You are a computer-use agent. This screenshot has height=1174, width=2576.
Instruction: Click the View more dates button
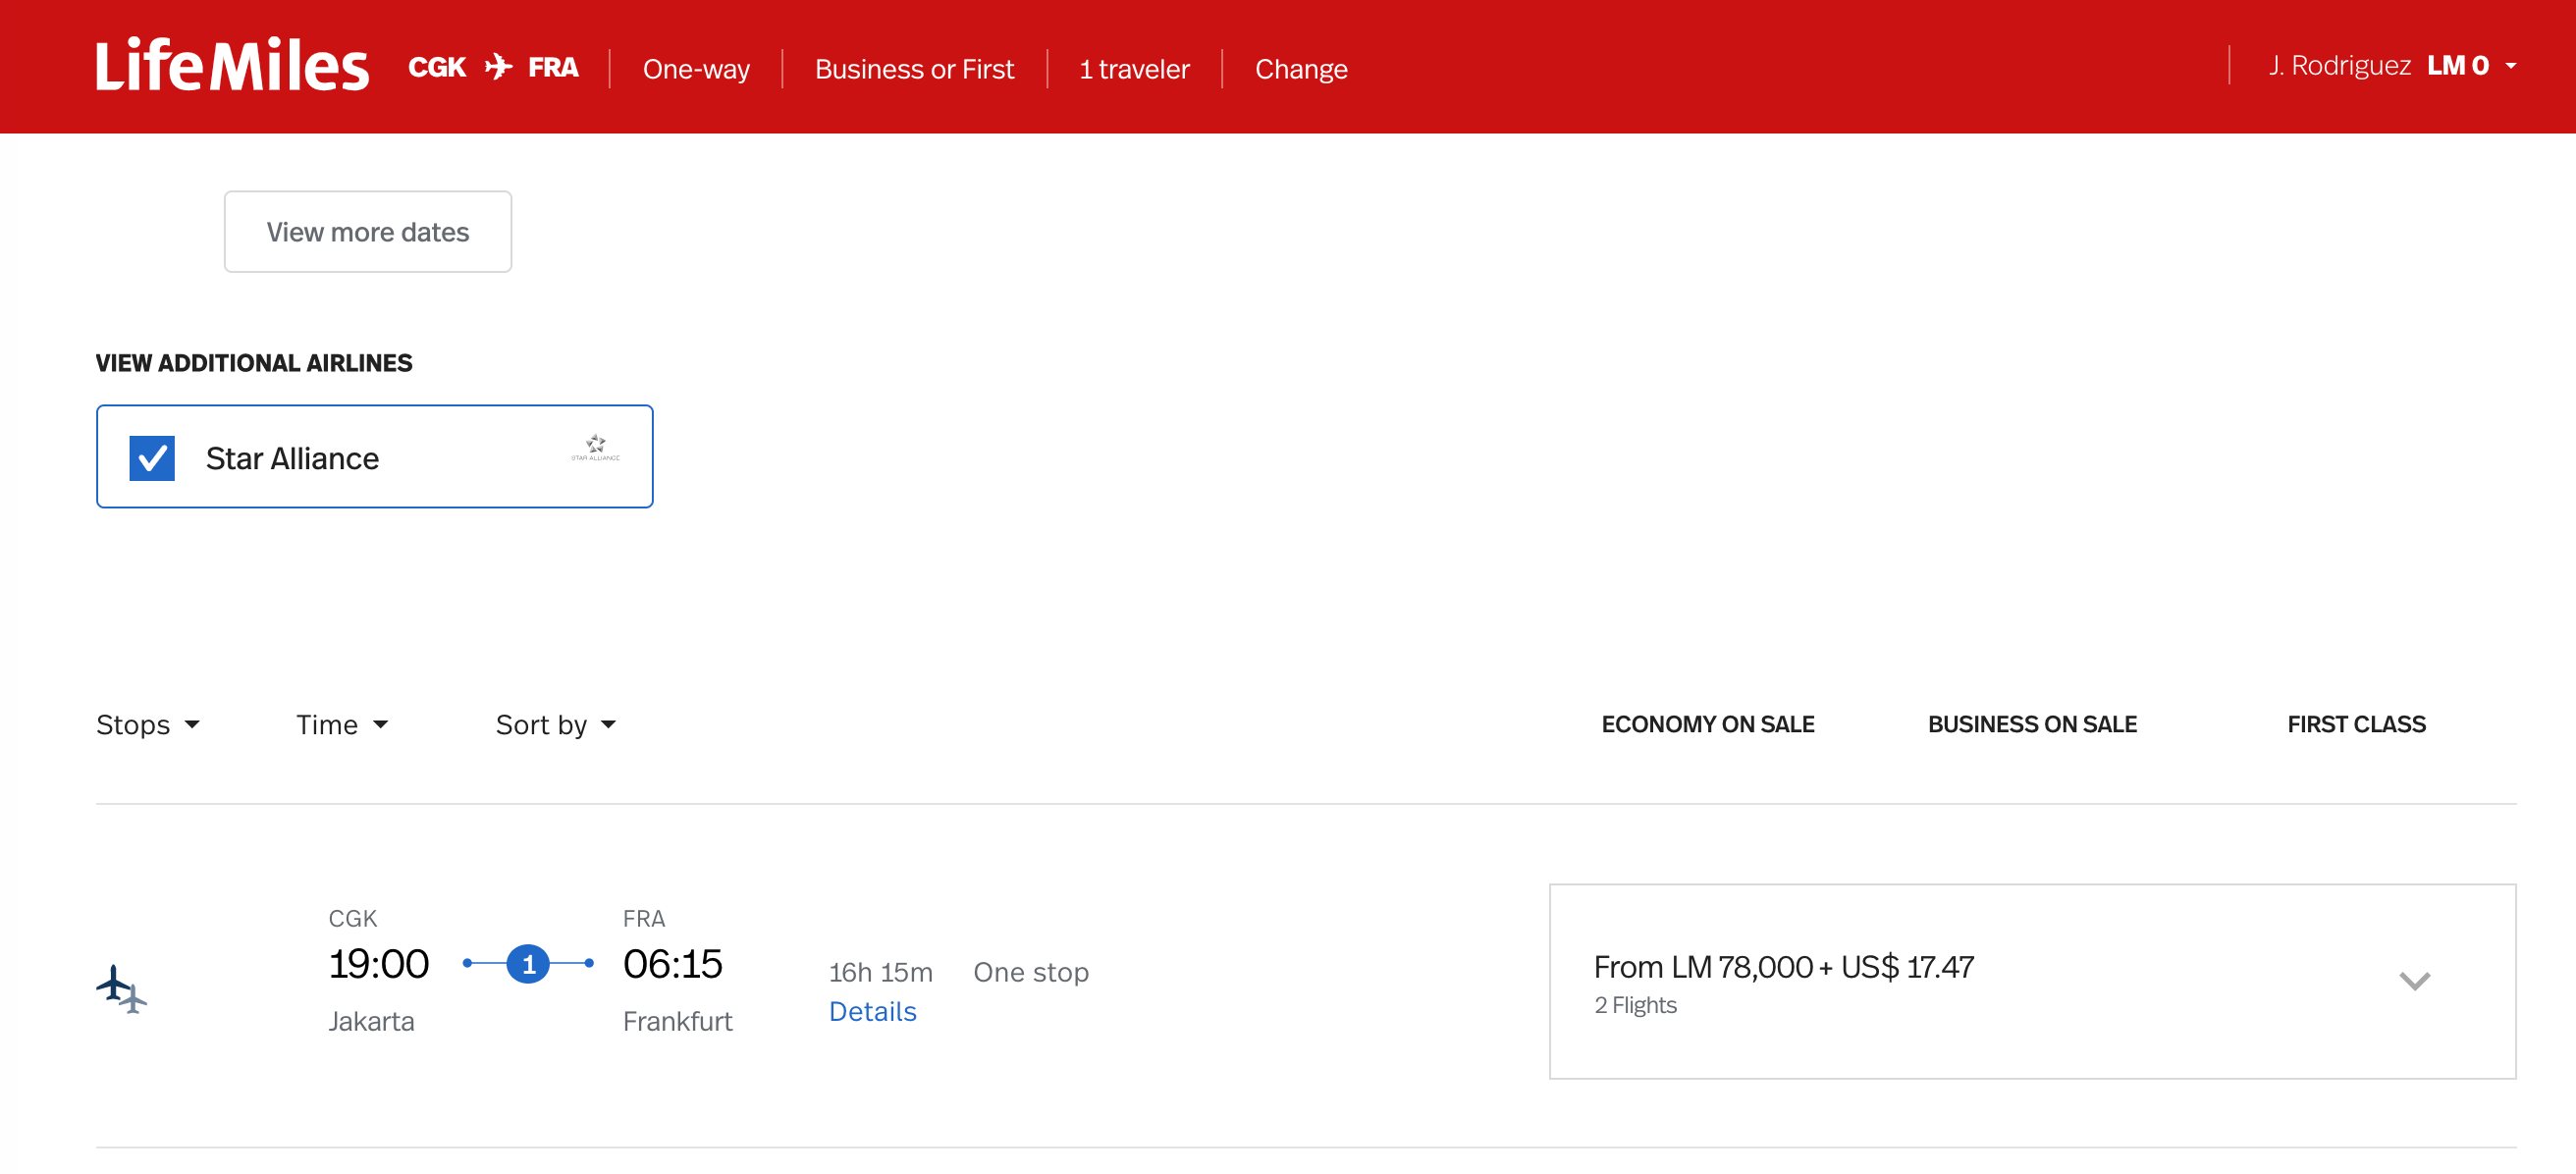tap(367, 232)
